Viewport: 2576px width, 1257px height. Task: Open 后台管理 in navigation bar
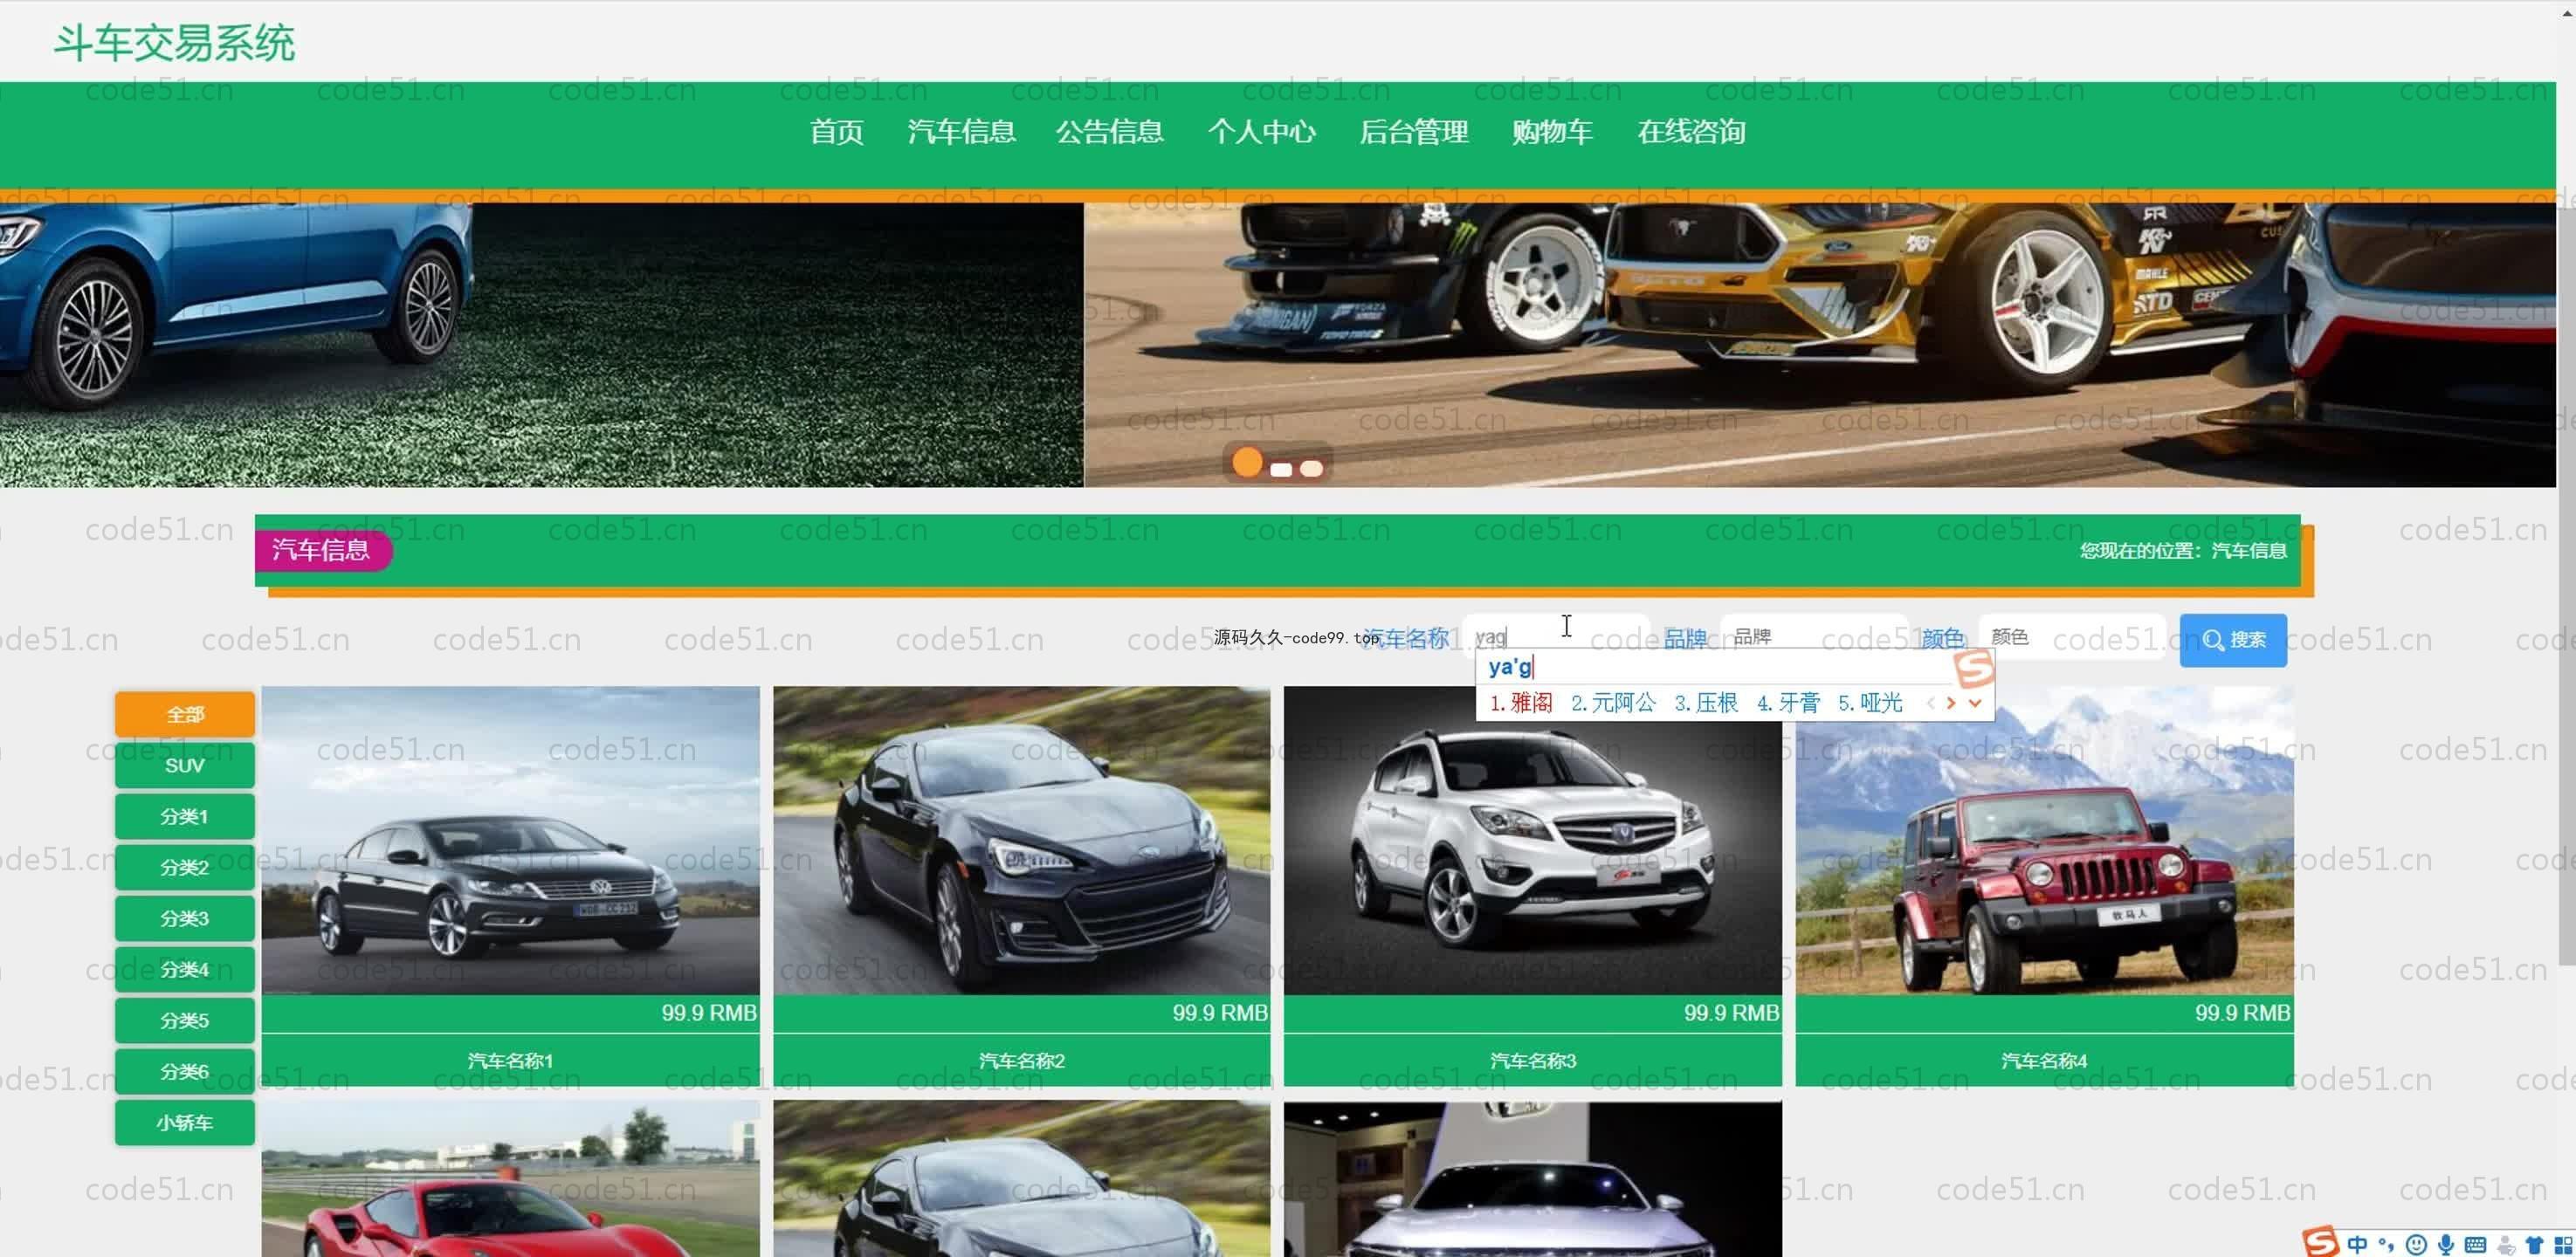[1413, 132]
